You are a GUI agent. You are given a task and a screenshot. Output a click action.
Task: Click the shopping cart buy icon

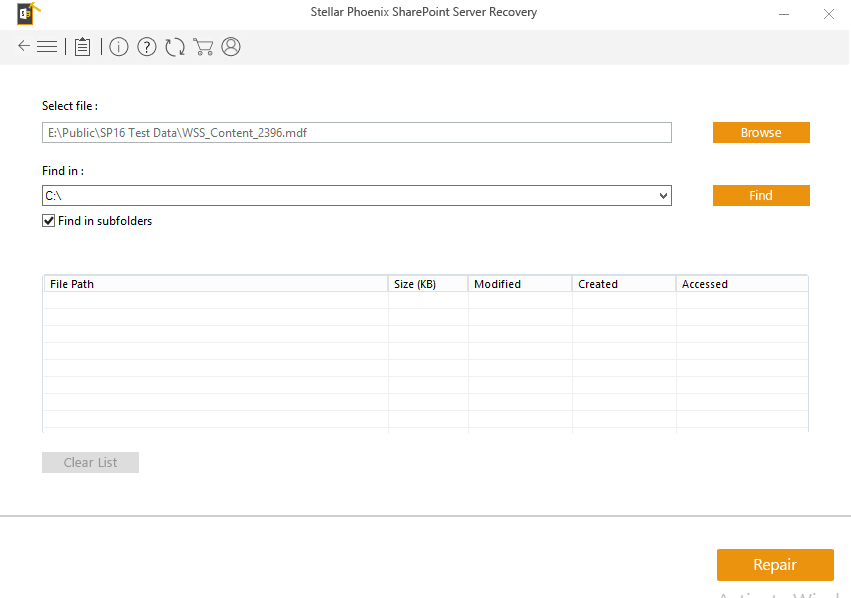(x=203, y=47)
